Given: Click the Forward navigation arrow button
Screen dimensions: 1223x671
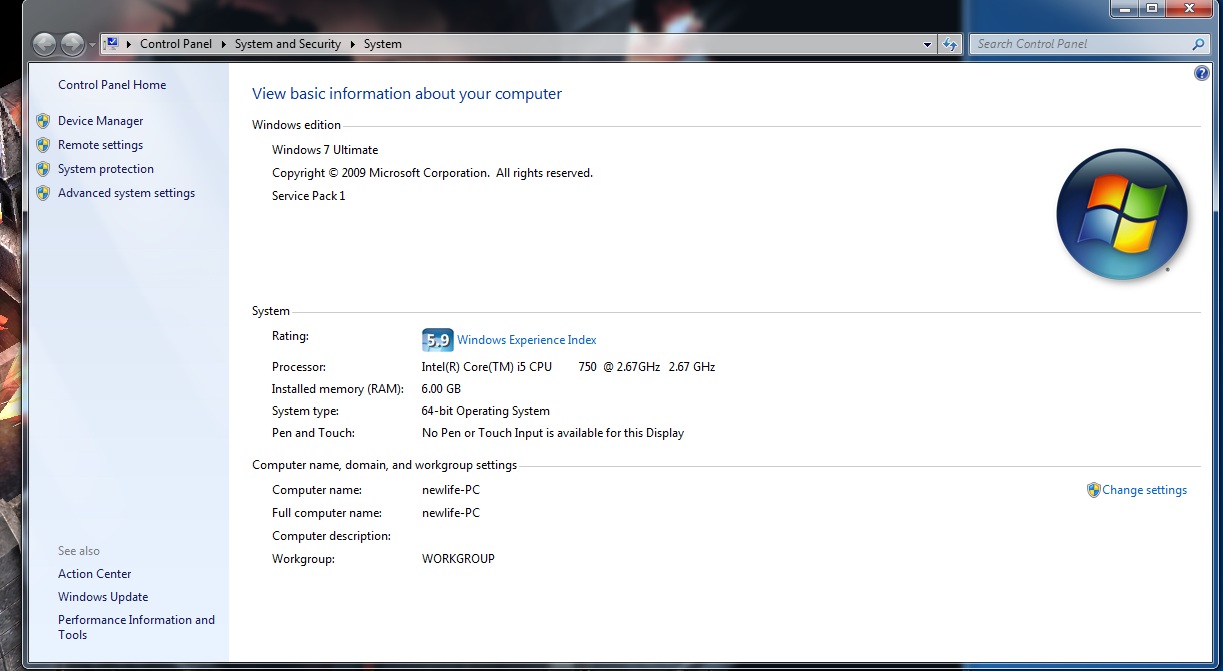Looking at the screenshot, I should click(73, 44).
